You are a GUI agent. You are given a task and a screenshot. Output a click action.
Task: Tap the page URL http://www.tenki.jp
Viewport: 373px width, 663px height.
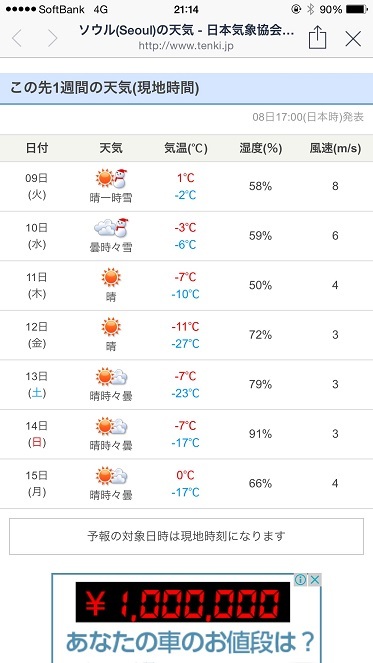click(x=186, y=46)
